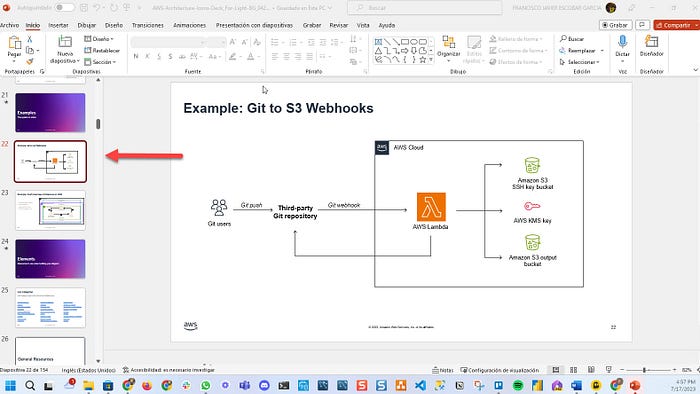Viewport: 700px width, 394px height.
Task: Click the Cut scissors icon
Action: (x=29, y=39)
